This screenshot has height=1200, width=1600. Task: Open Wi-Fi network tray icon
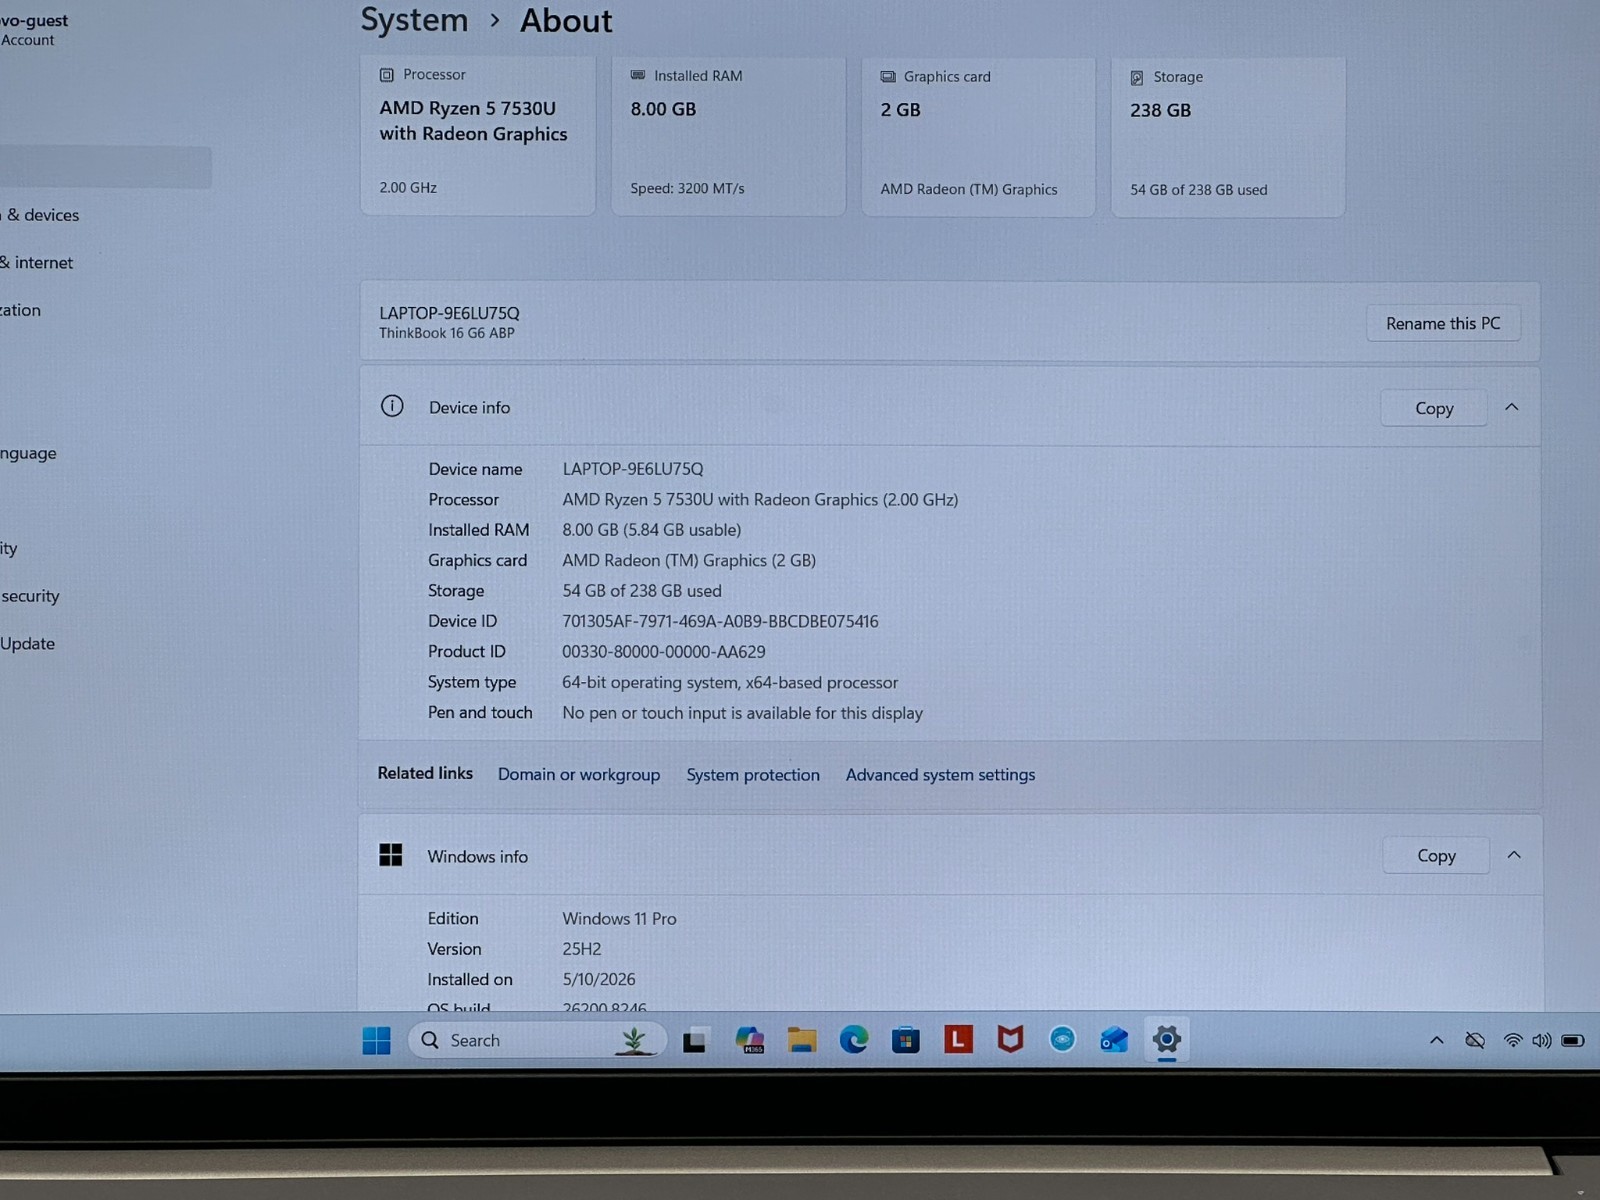[x=1513, y=1041]
